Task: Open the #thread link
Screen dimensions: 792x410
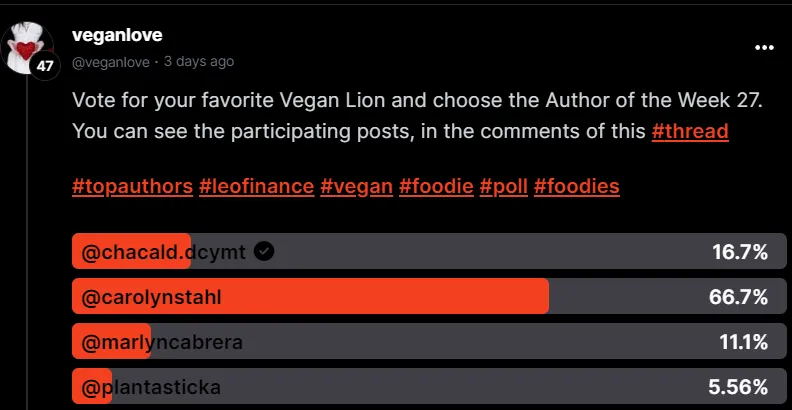Action: click(x=690, y=131)
